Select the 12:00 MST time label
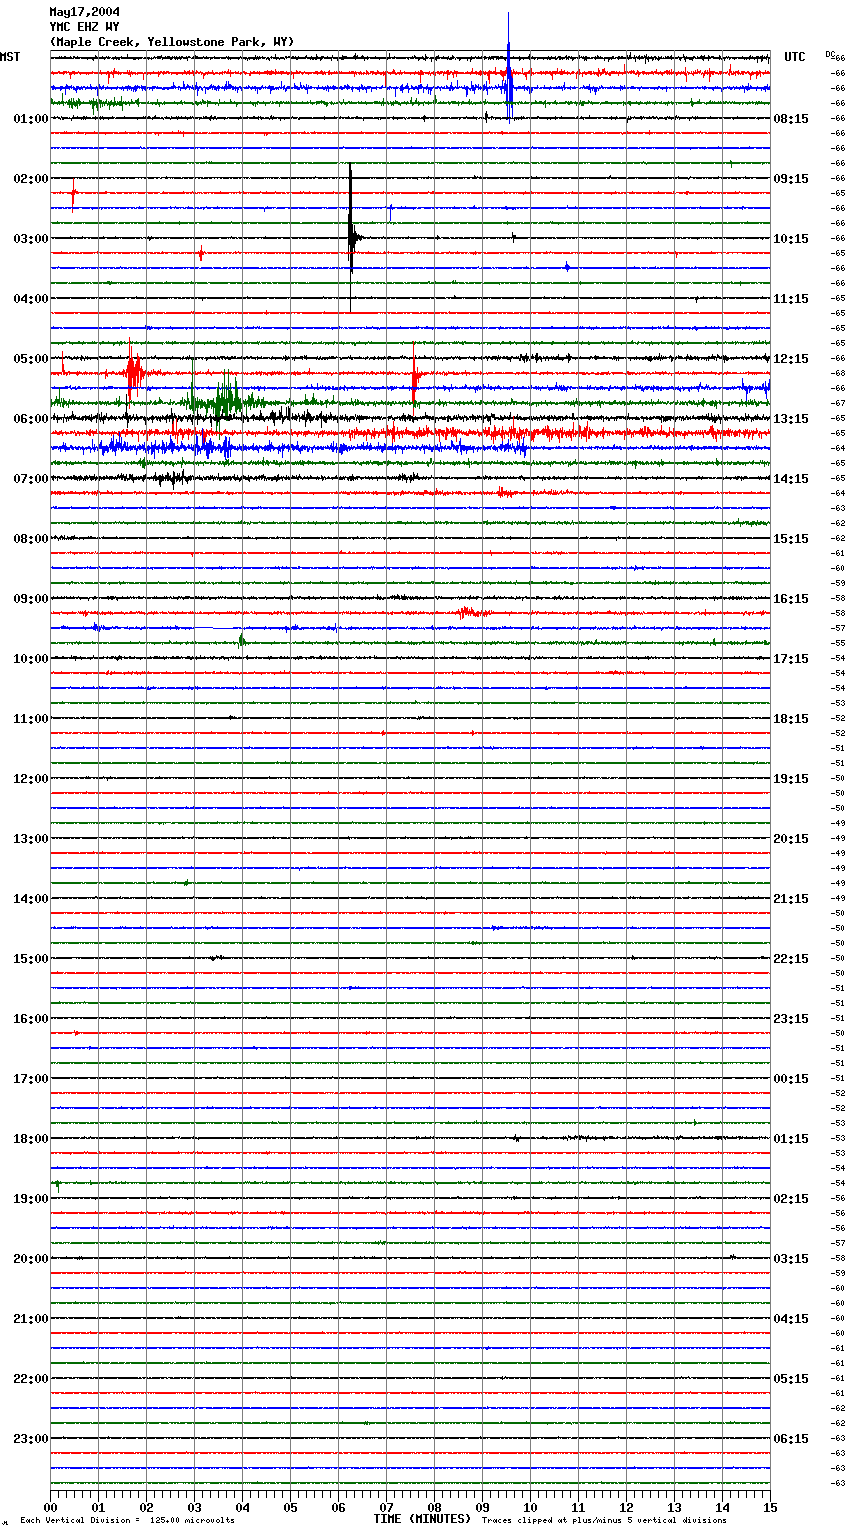Image resolution: width=850 pixels, height=1534 pixels. coord(31,779)
